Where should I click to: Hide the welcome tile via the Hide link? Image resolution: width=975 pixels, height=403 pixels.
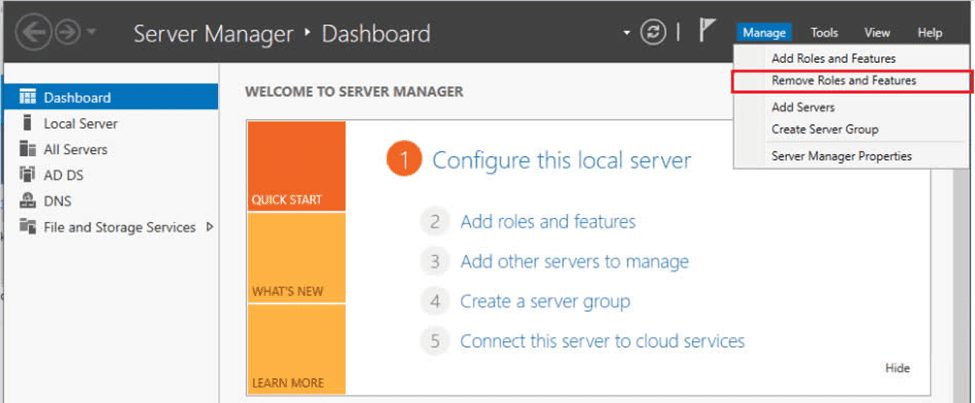[897, 368]
